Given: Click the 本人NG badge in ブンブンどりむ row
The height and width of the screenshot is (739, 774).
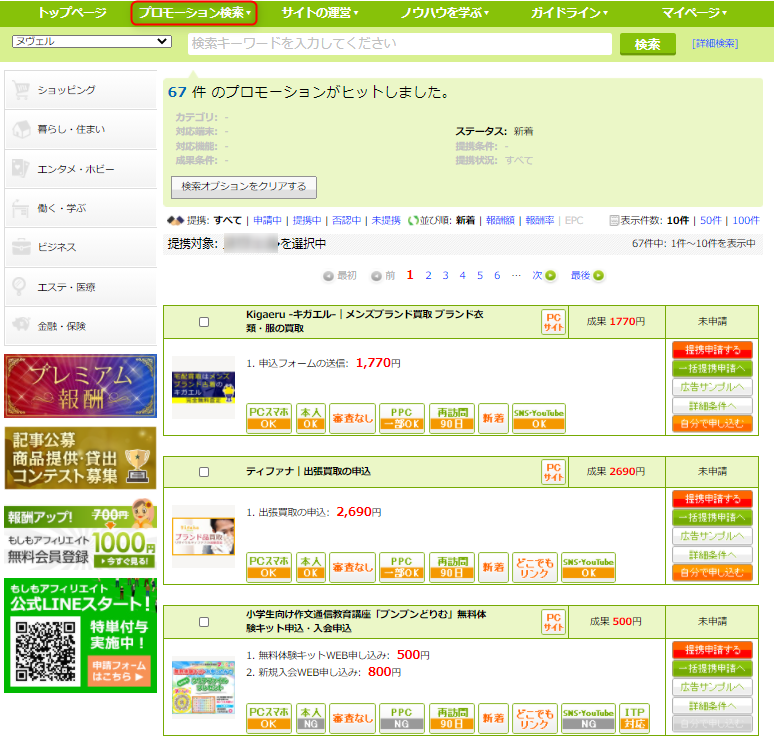Looking at the screenshot, I should pos(310,718).
